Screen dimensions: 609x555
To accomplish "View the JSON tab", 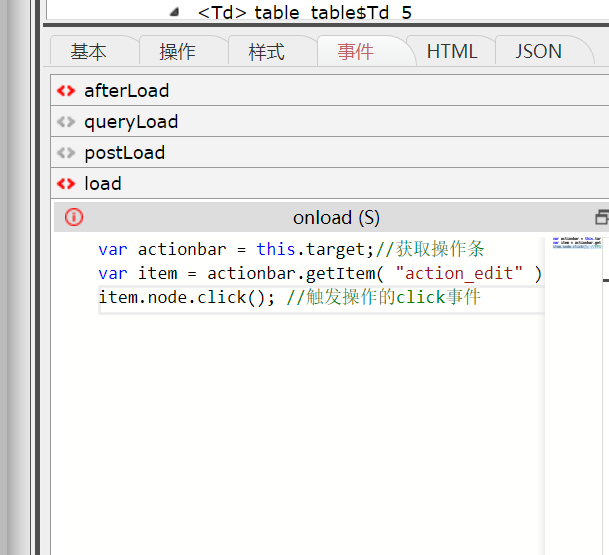I will click(539, 52).
